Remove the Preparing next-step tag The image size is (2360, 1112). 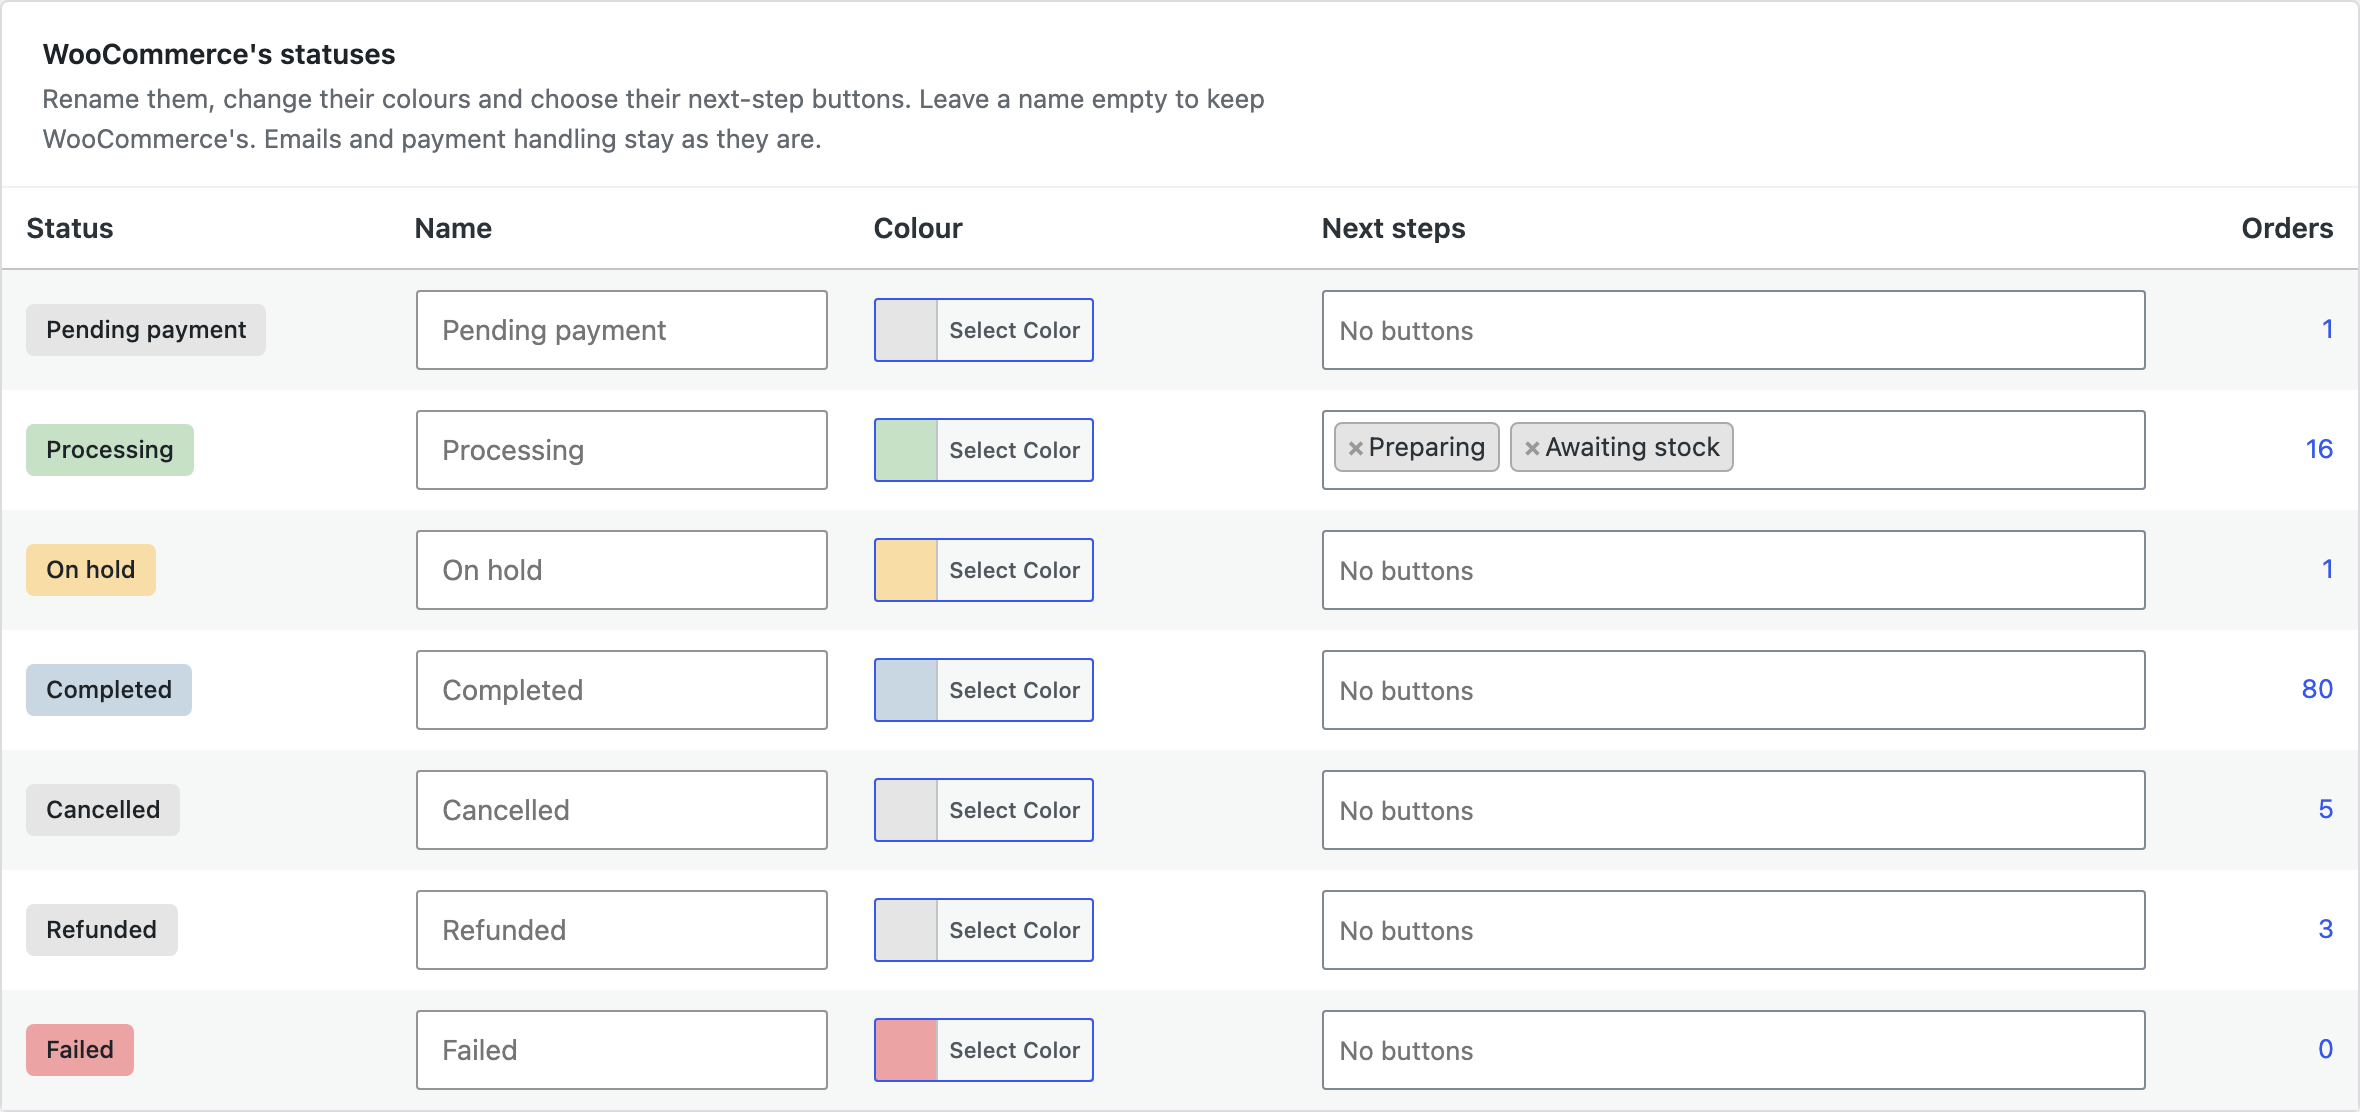pos(1355,448)
